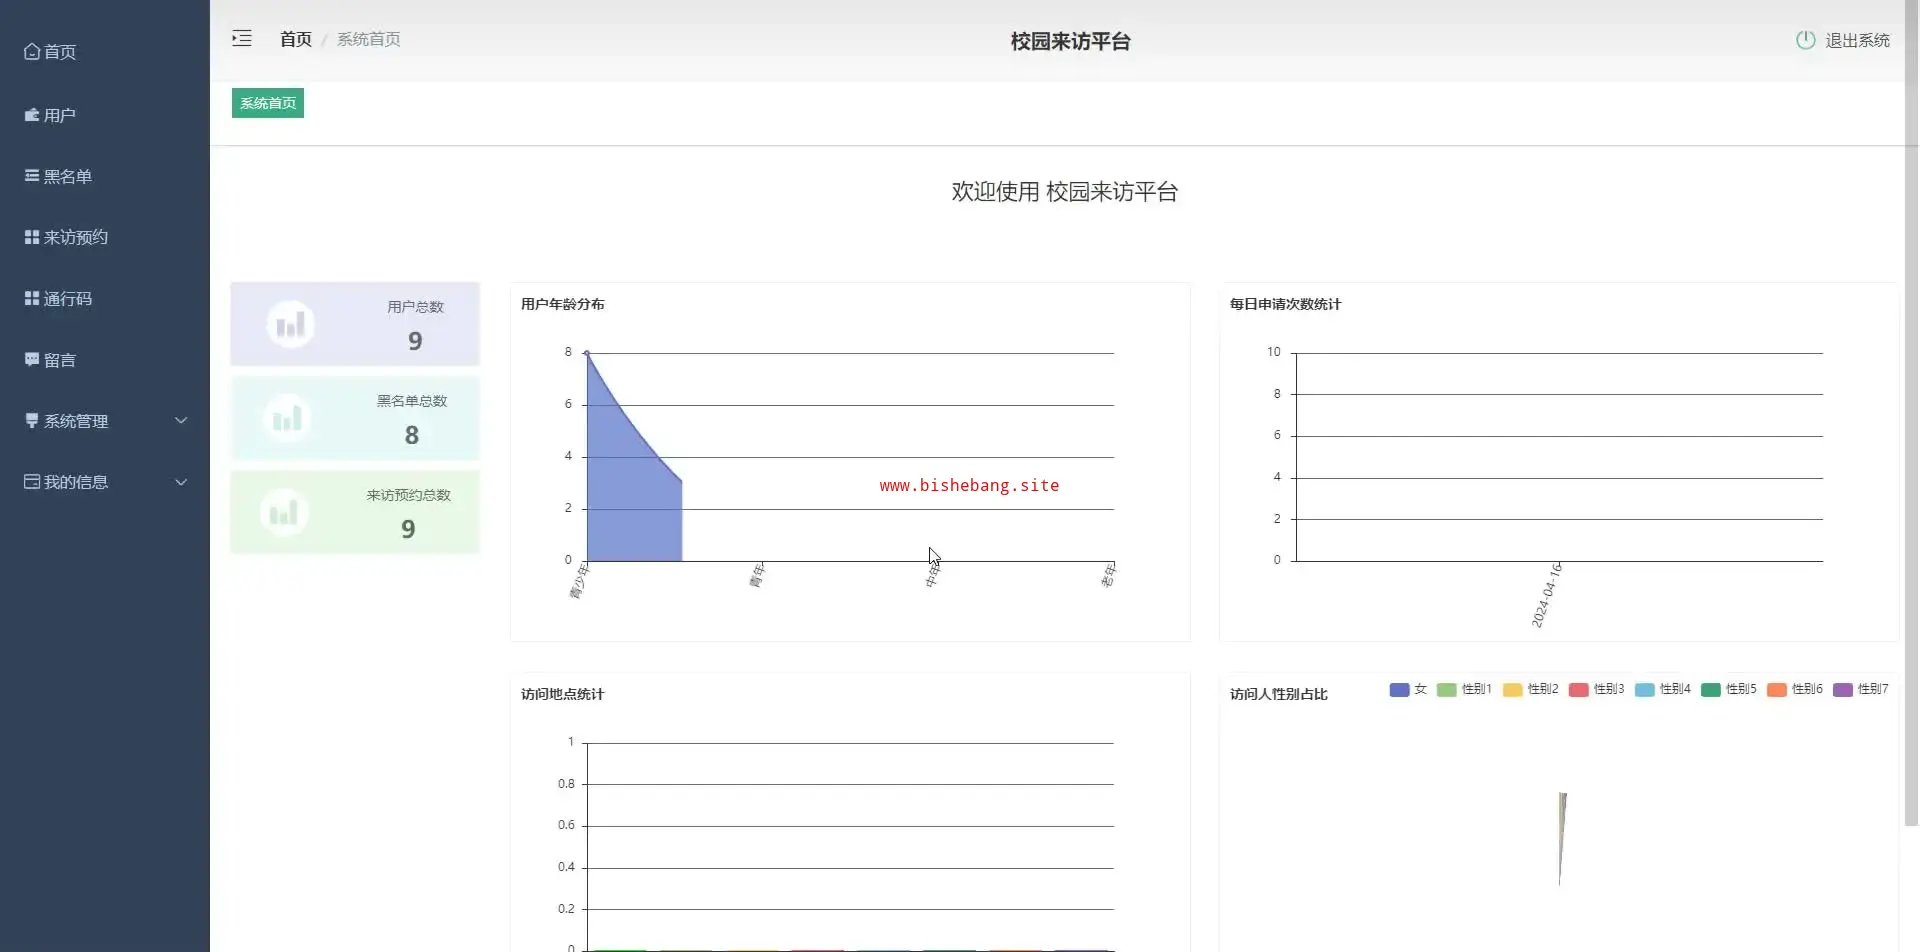Click the 欢迎使用 校园来访平台 welcome text
This screenshot has width=1920, height=952.
click(1064, 192)
